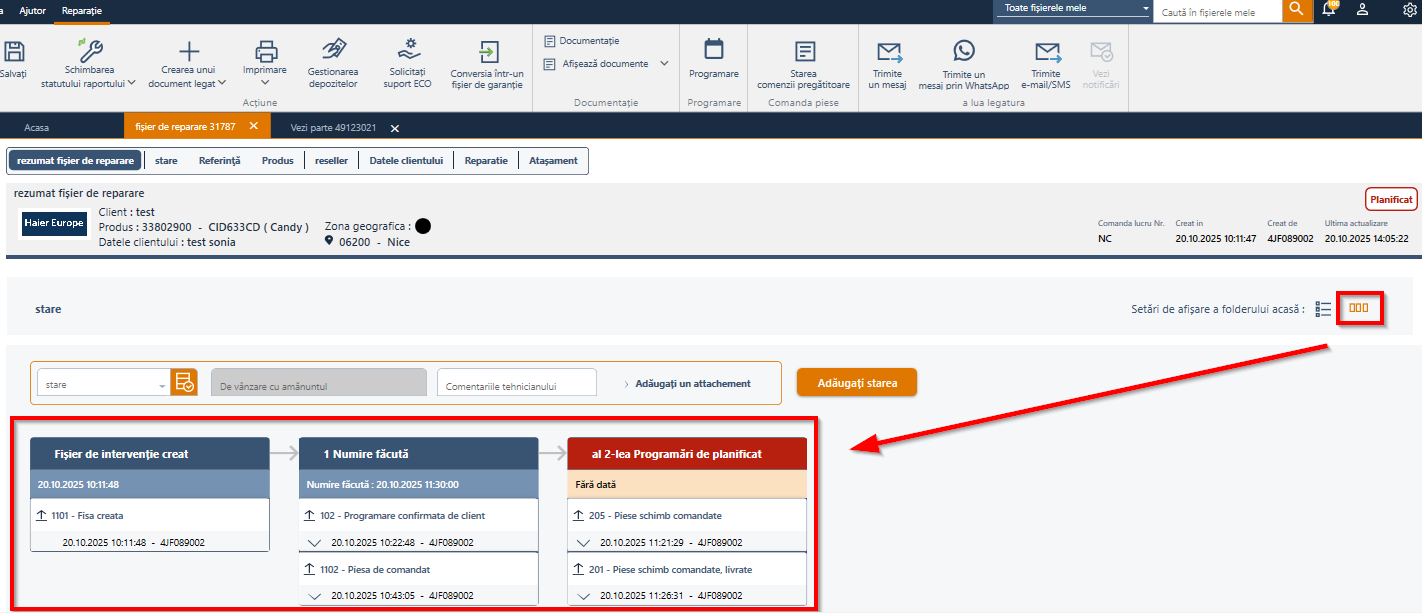Click the Caută în fișierele mele search field

point(1218,11)
